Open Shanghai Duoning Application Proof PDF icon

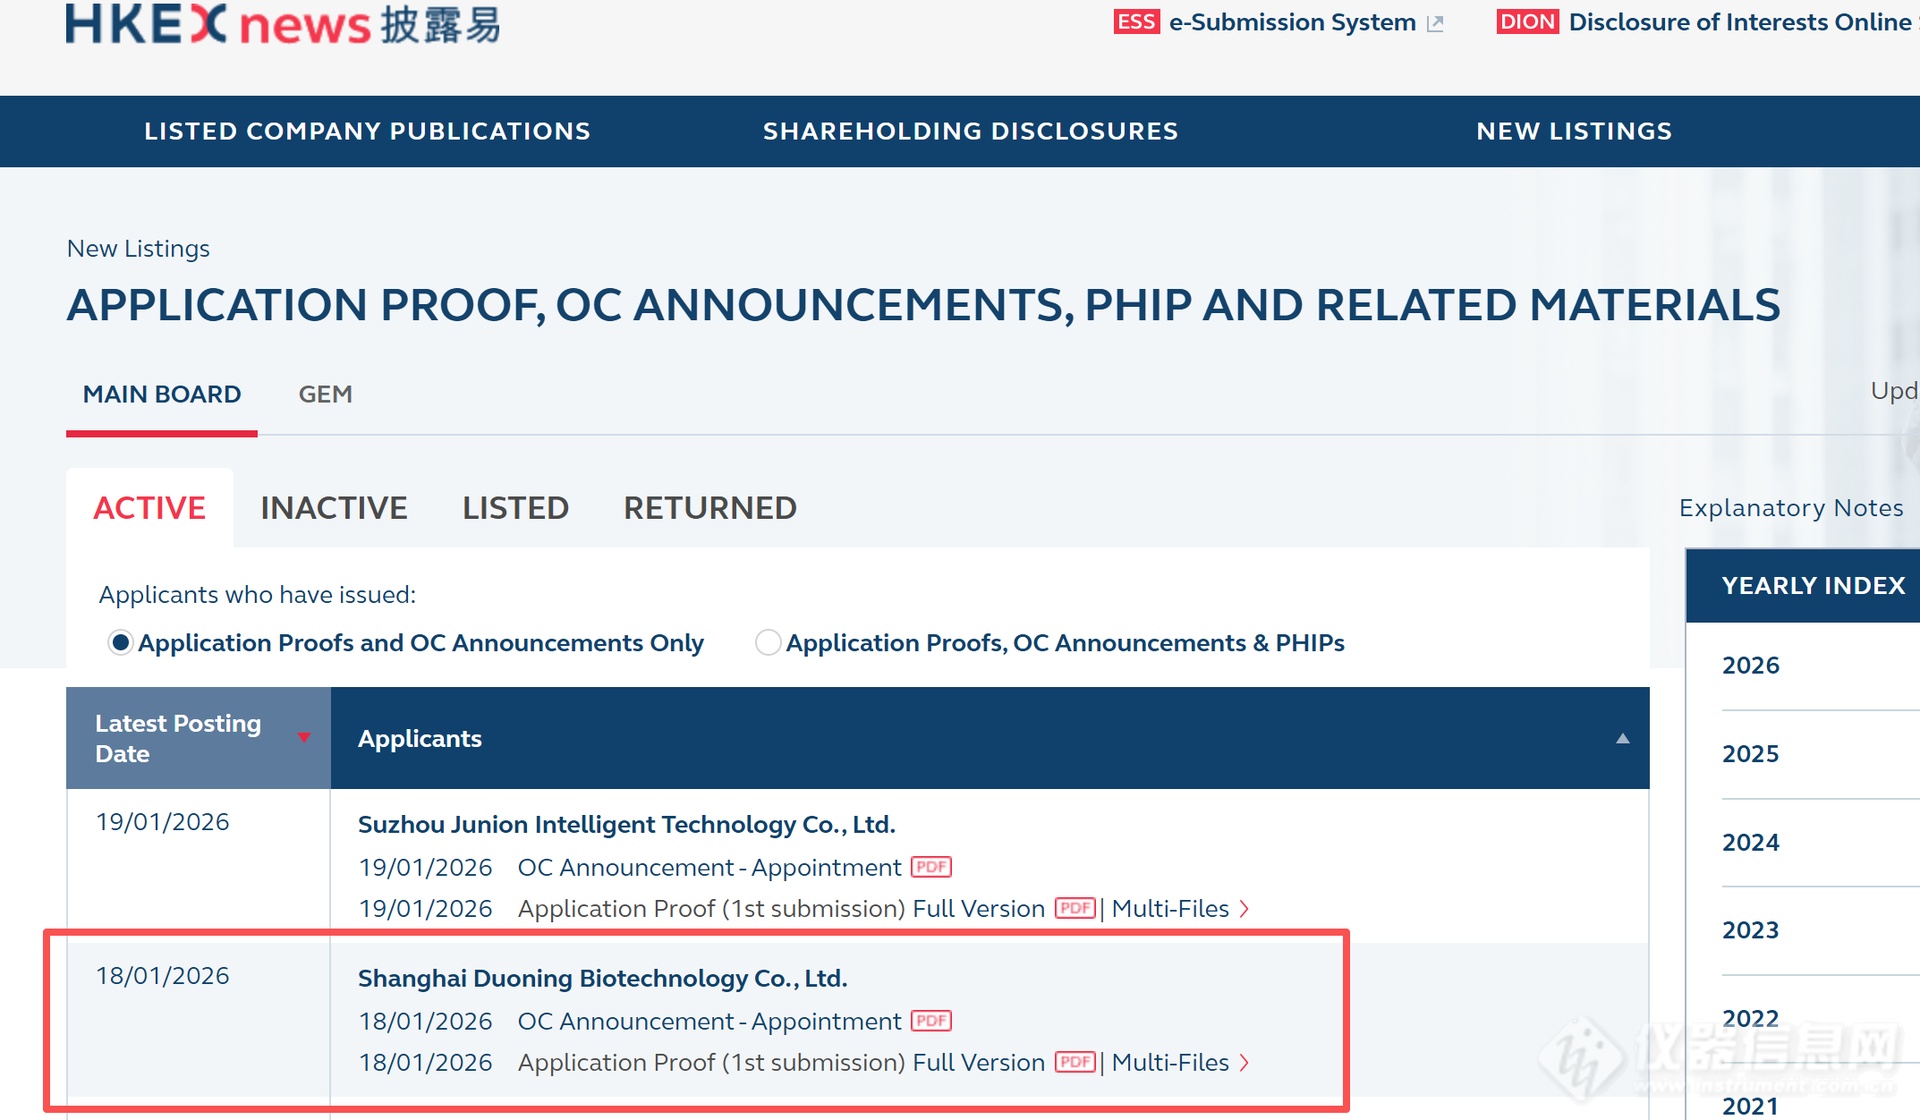(1075, 1062)
